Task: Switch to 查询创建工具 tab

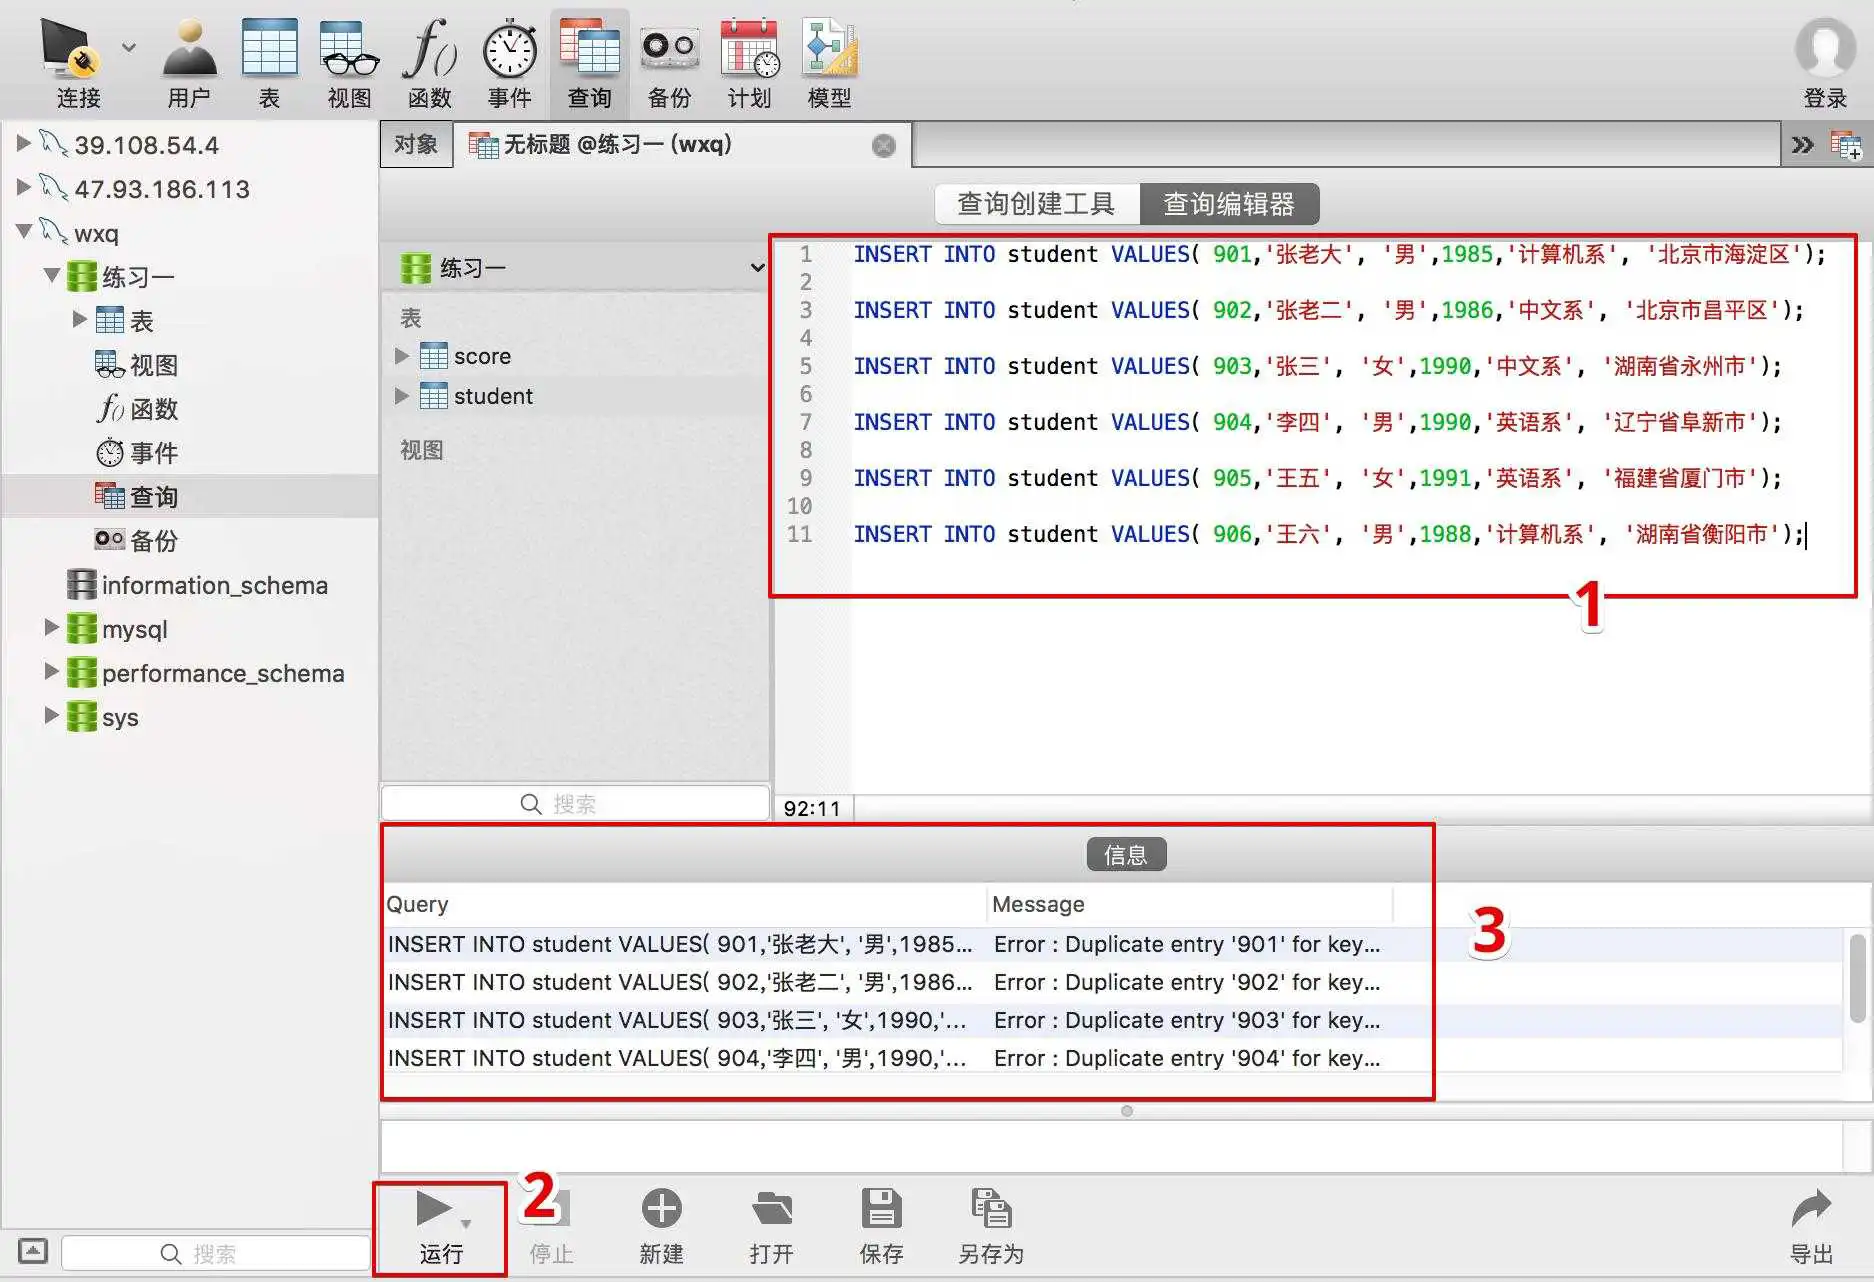Action: point(1036,204)
